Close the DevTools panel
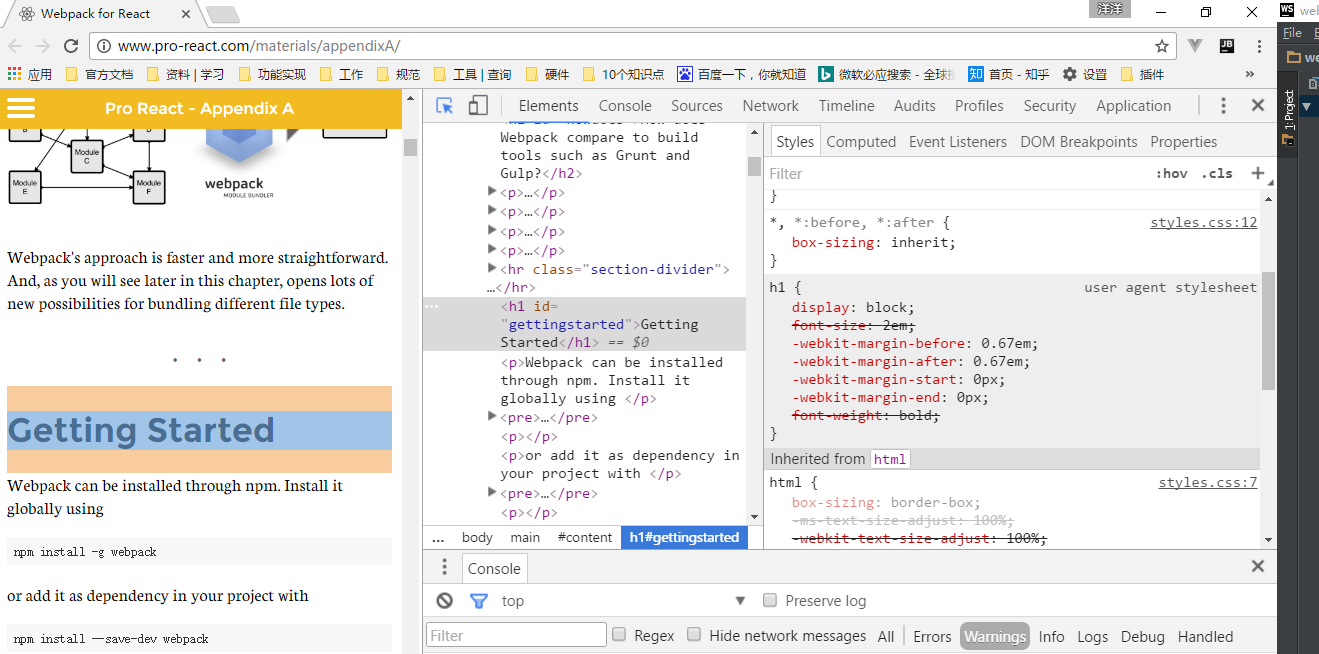This screenshot has height=654, width=1319. point(1258,105)
